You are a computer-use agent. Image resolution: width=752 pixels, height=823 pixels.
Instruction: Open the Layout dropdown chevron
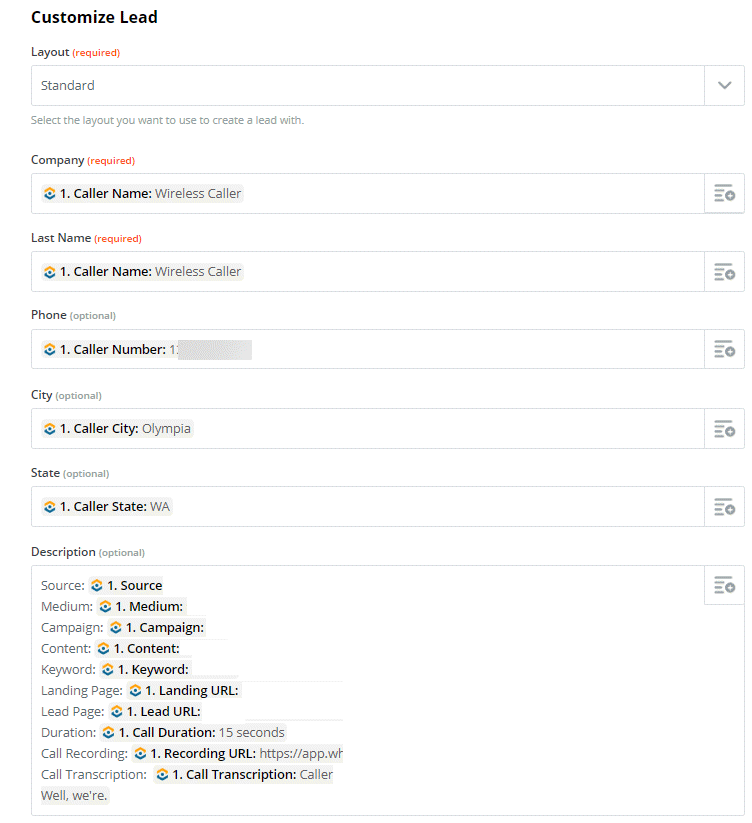724,86
